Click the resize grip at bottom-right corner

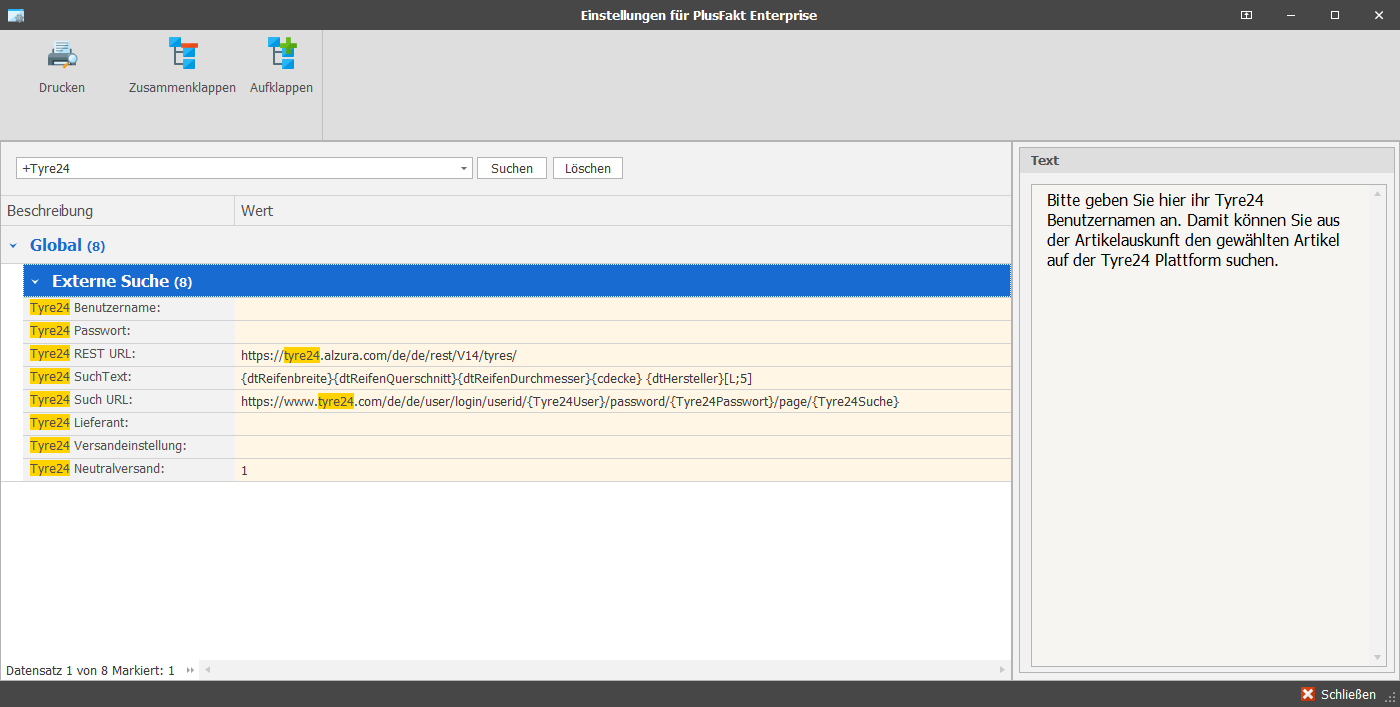coord(1390,697)
